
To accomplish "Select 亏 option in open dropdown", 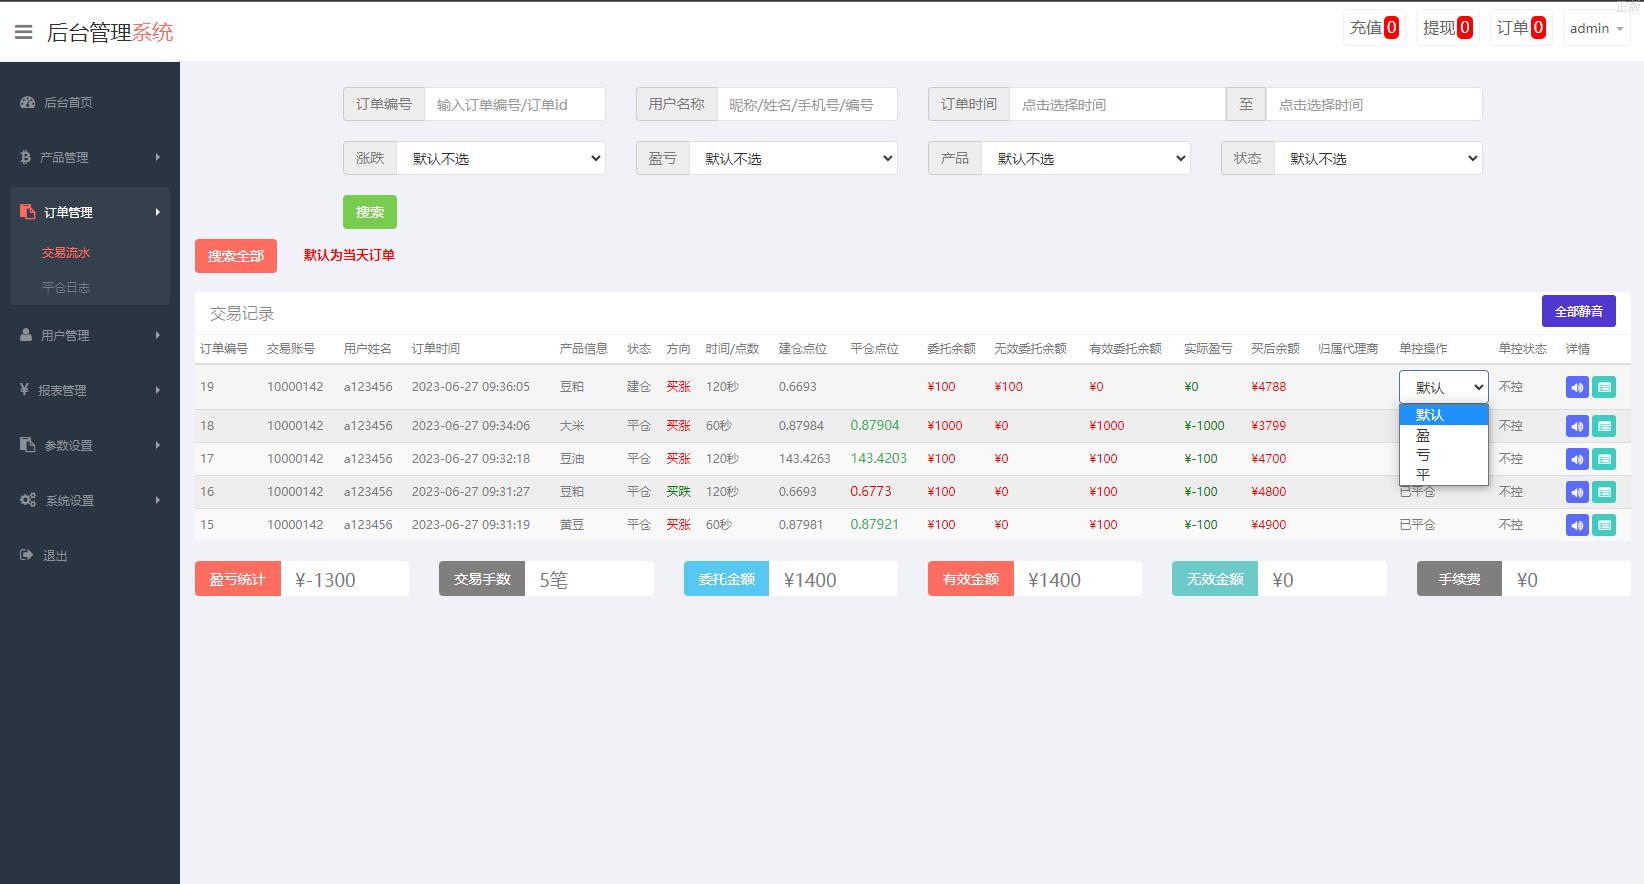I will click(x=1423, y=455).
